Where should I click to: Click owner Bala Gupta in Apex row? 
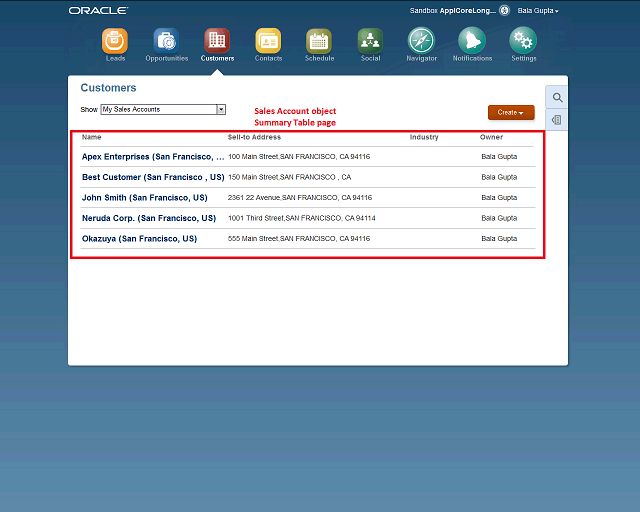pyautogui.click(x=499, y=157)
